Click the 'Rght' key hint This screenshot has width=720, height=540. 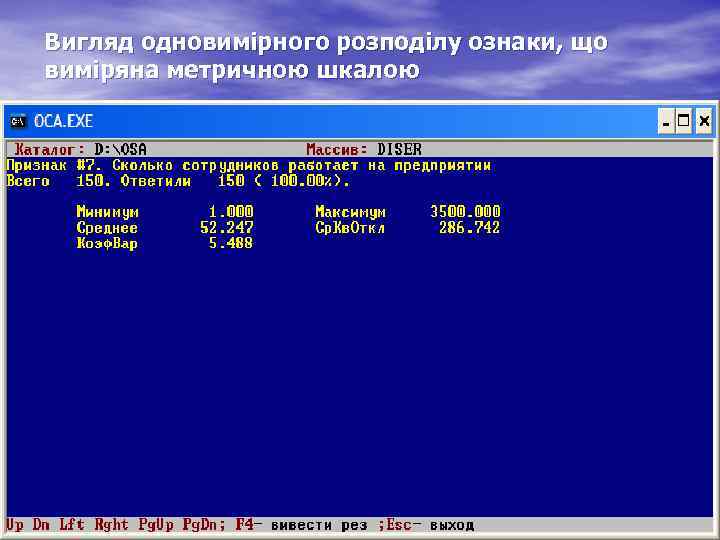click(x=112, y=524)
